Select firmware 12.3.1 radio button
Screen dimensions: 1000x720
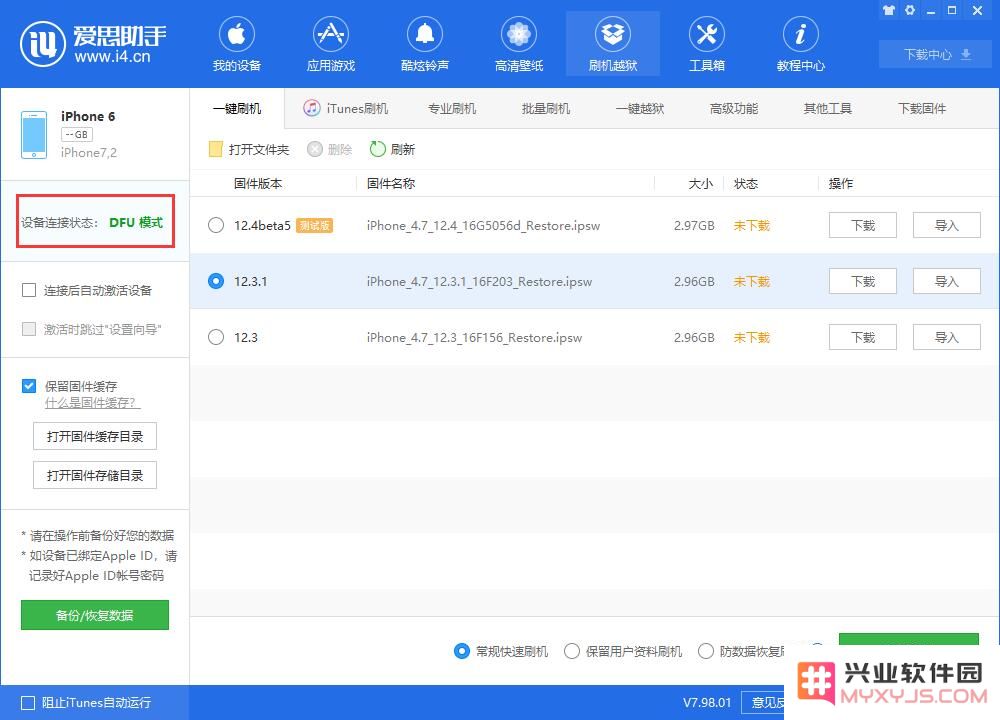[216, 281]
